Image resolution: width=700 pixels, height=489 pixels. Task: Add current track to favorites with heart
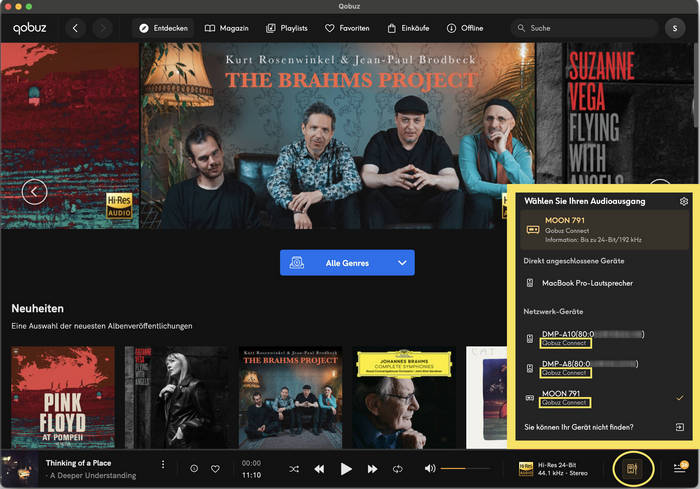pyautogui.click(x=215, y=469)
